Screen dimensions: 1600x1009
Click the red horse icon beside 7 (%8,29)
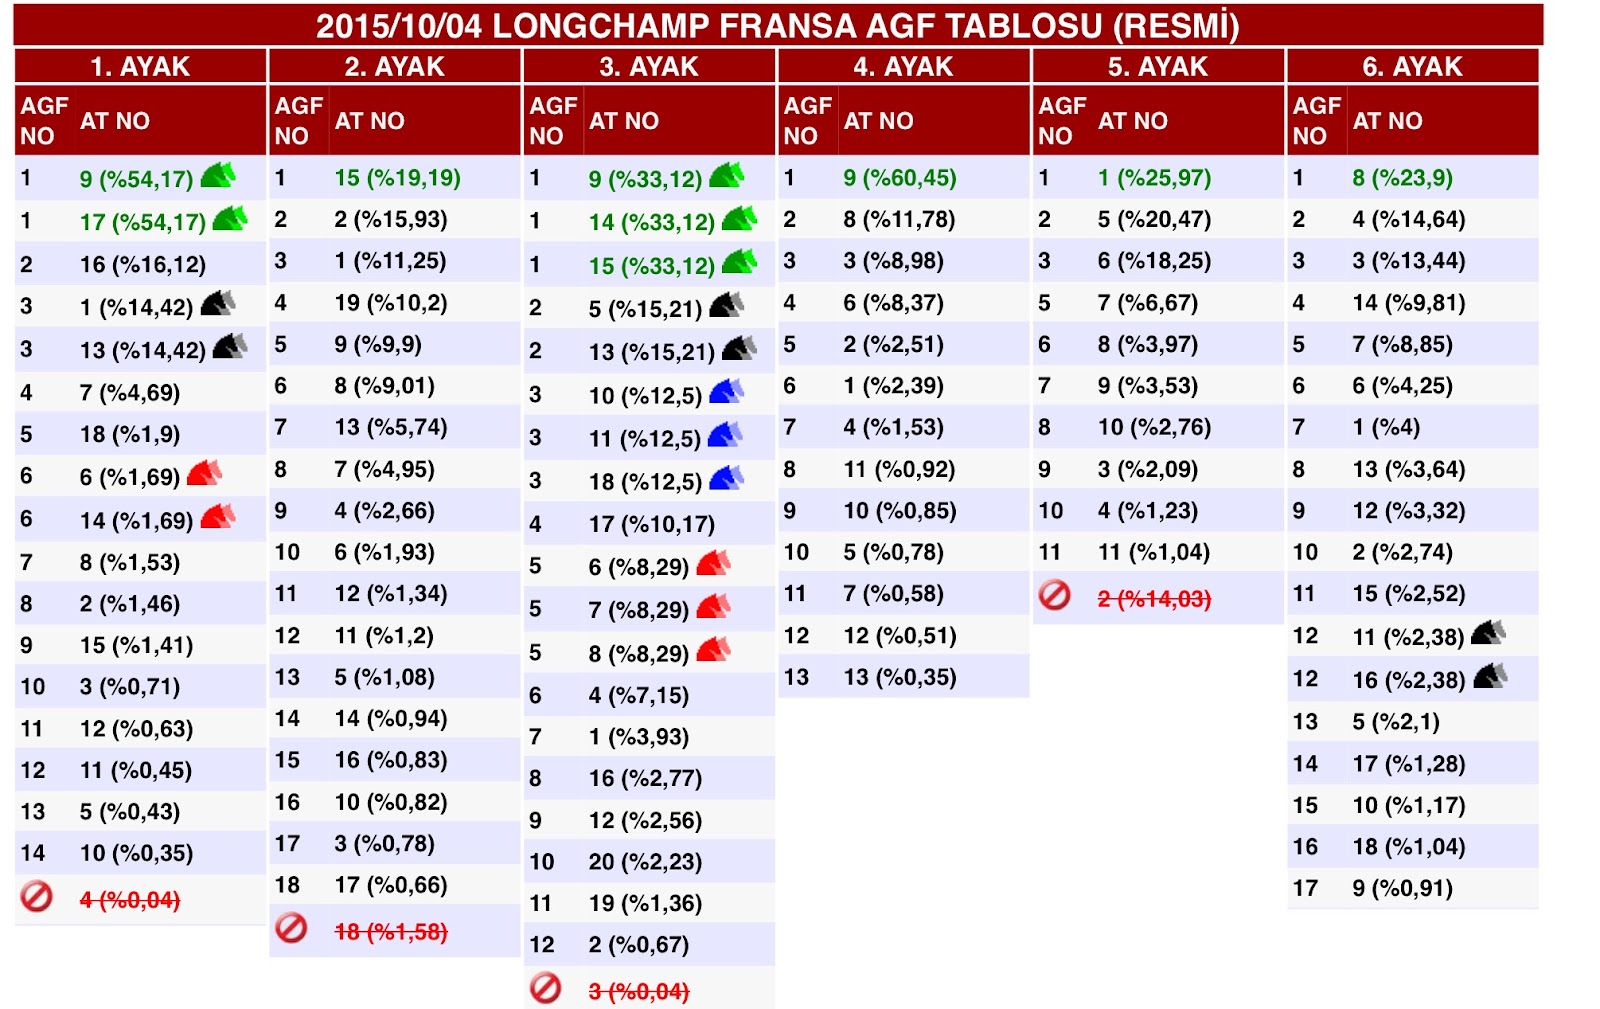[x=714, y=606]
